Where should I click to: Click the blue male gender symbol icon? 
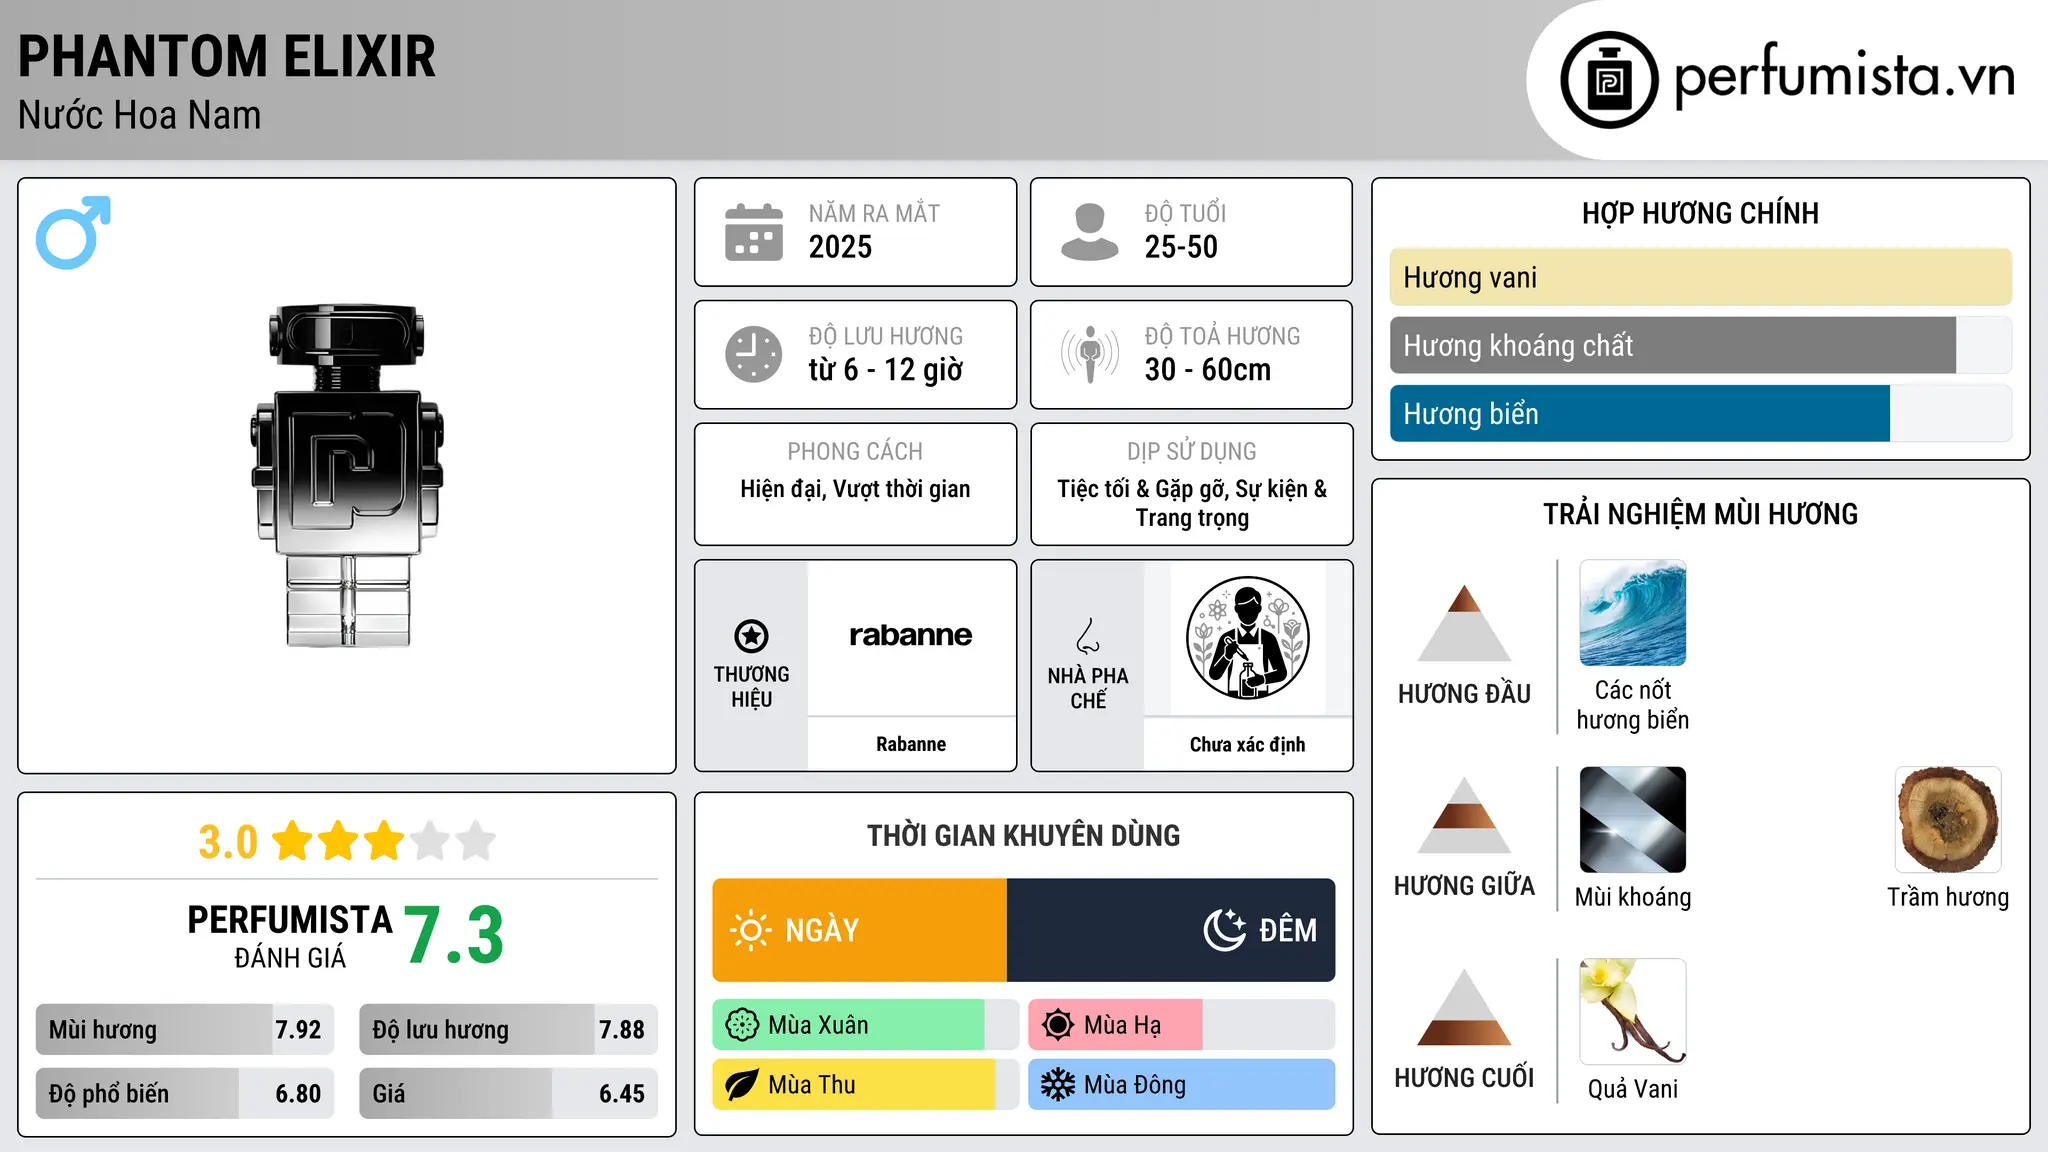73,232
